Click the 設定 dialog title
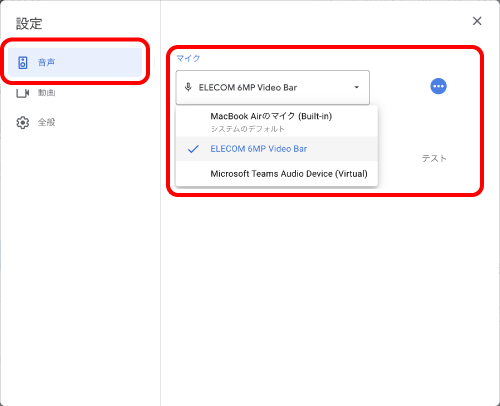 pyautogui.click(x=29, y=24)
